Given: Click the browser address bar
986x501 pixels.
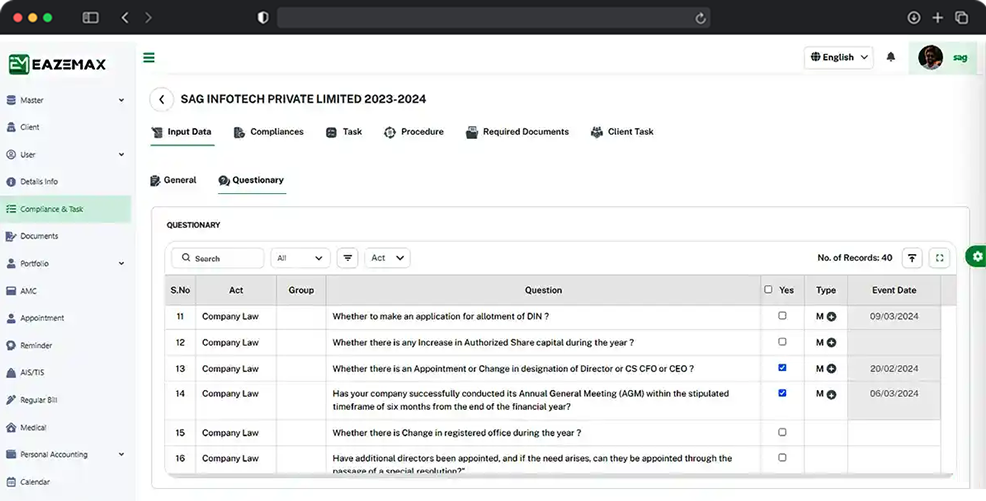Looking at the screenshot, I should pos(494,18).
